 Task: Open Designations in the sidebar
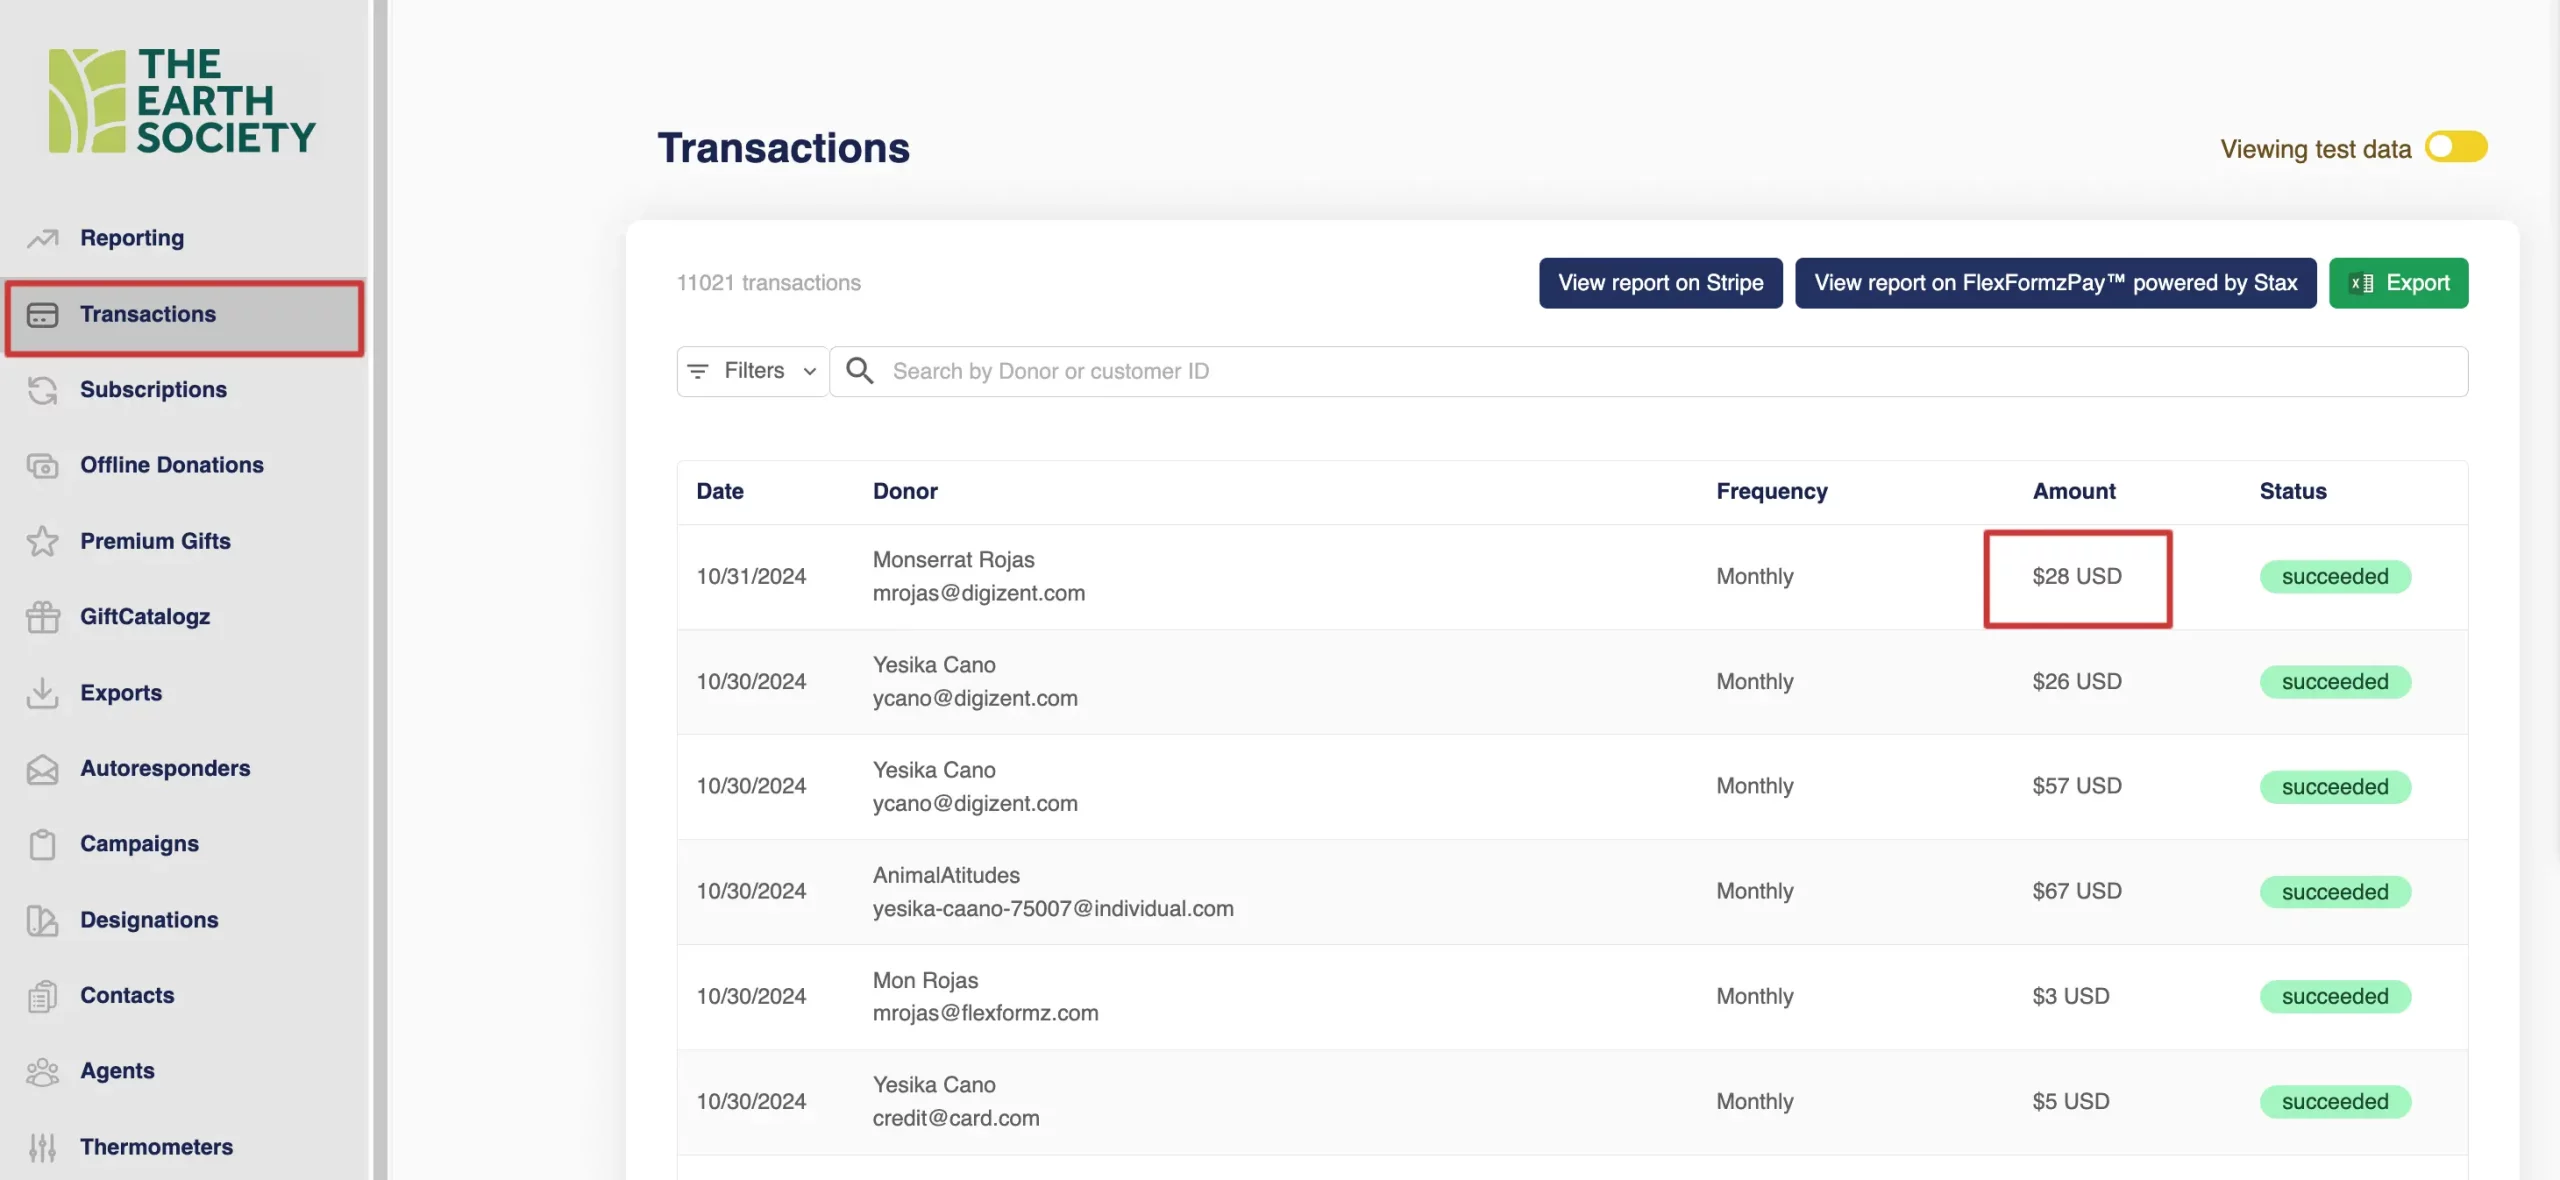(x=149, y=920)
